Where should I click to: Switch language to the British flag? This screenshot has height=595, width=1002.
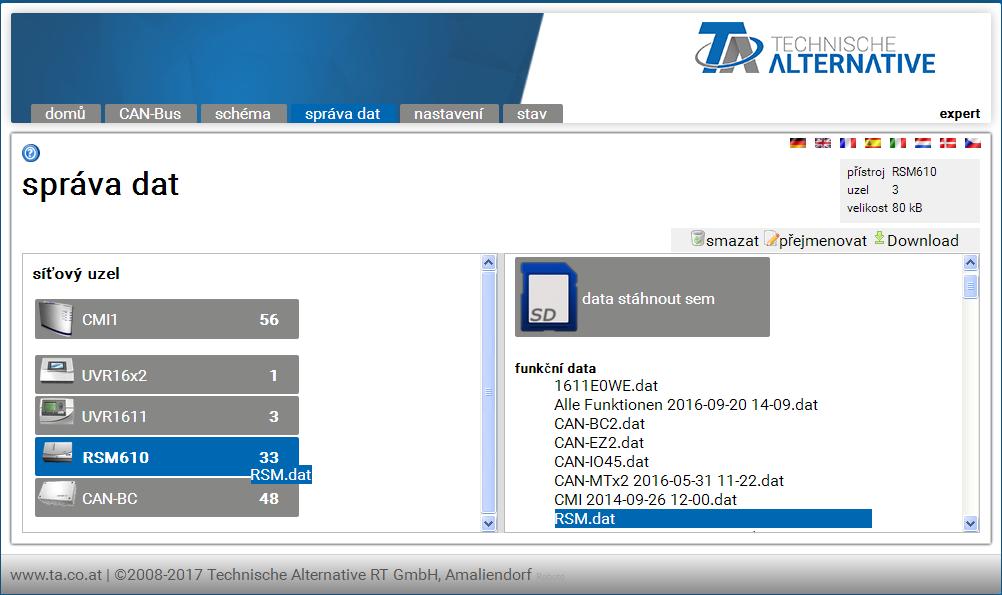click(x=822, y=143)
